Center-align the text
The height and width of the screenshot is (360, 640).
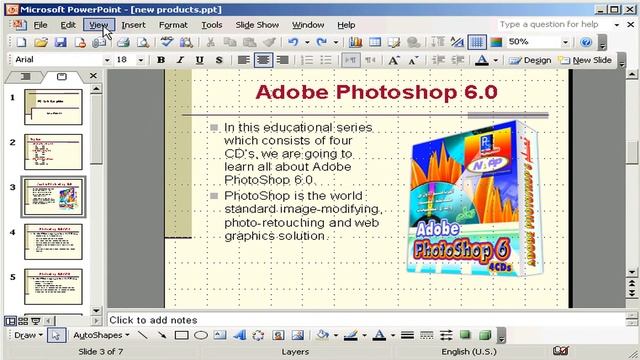tap(263, 60)
